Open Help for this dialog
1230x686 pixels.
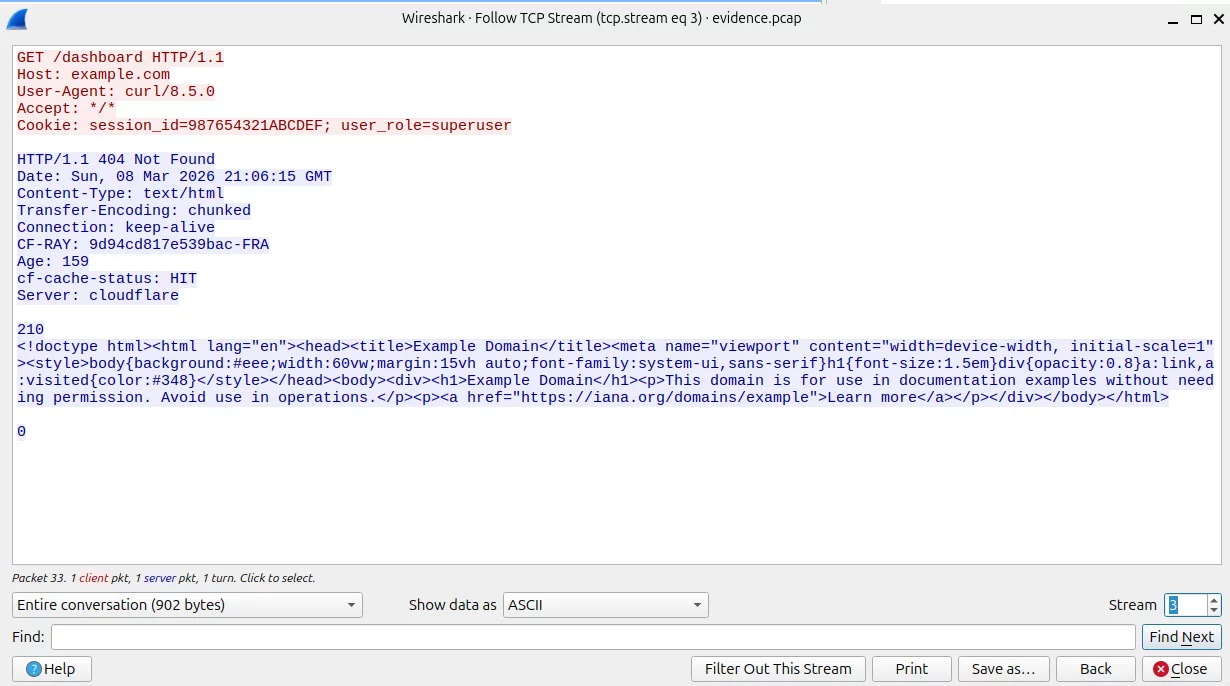pyautogui.click(x=51, y=669)
